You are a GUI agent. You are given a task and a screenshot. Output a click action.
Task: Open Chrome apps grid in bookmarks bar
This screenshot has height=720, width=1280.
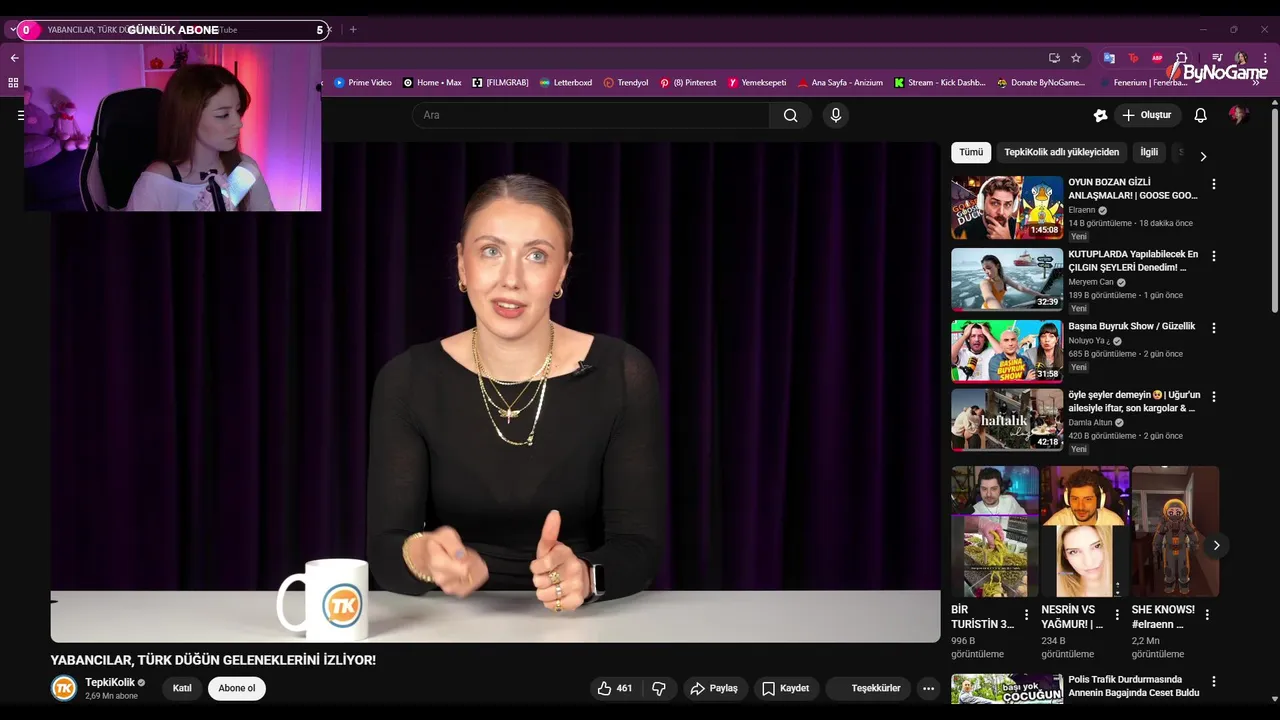point(14,82)
